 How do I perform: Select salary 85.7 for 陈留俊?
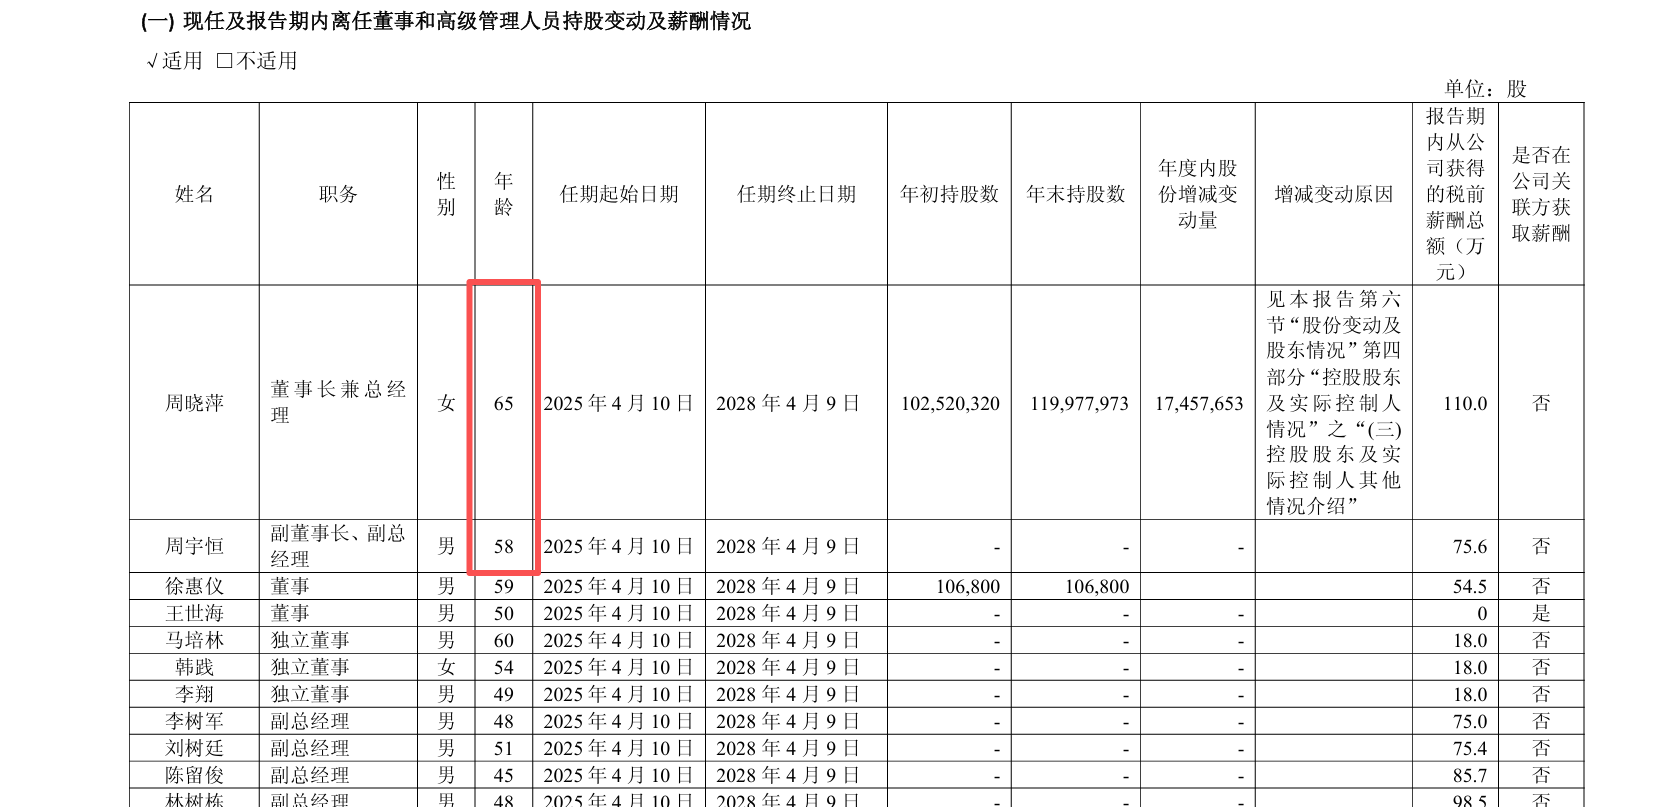[x=1470, y=775]
